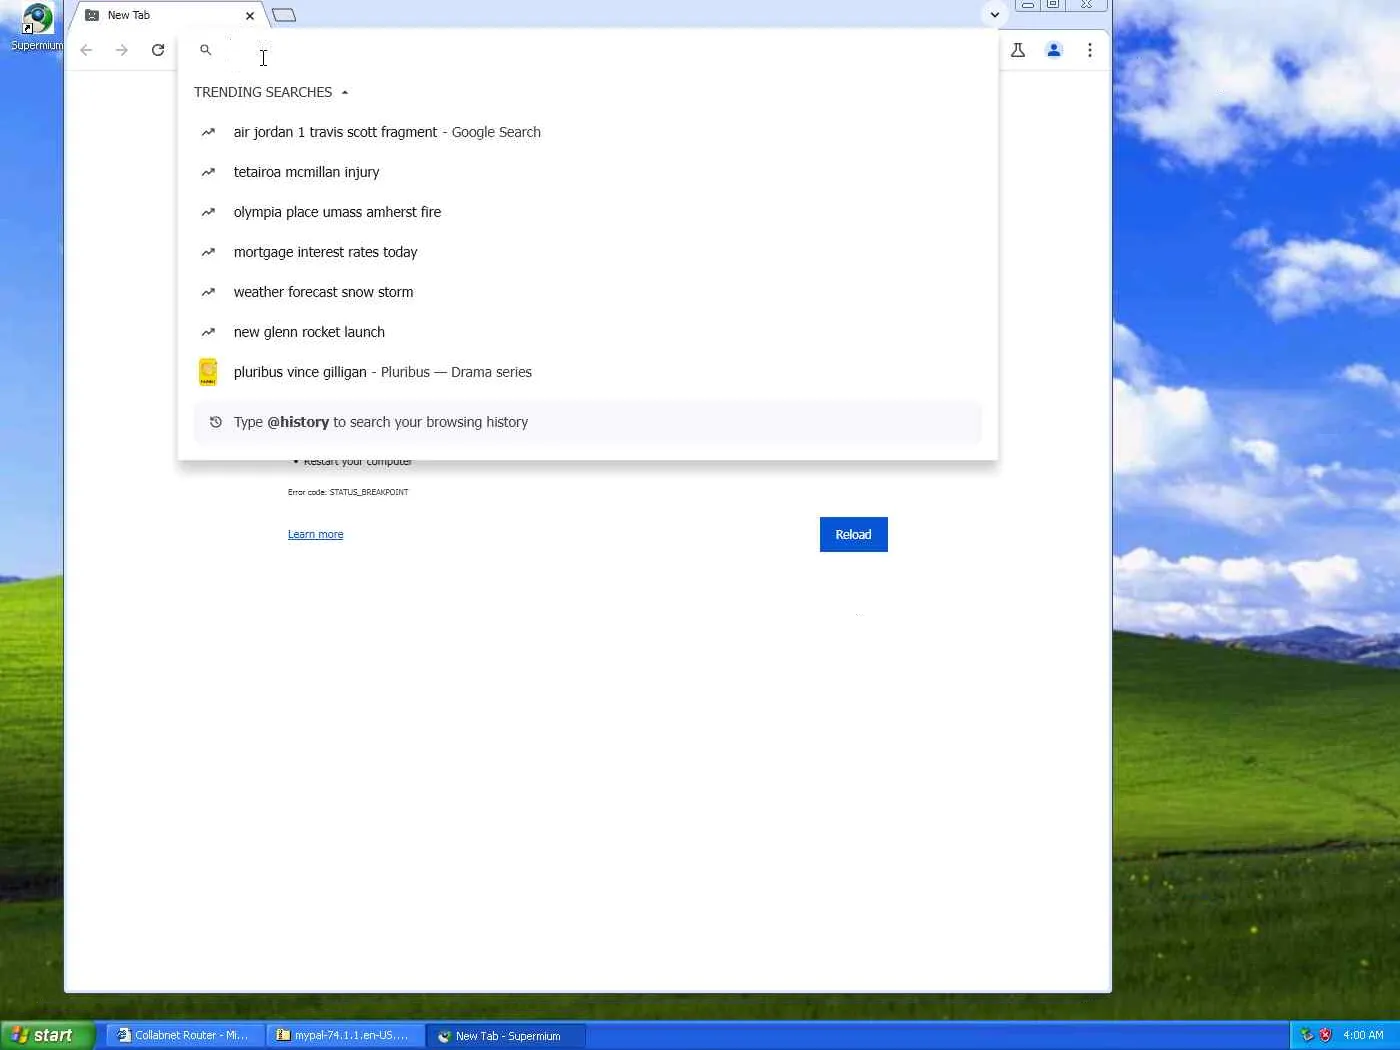The height and width of the screenshot is (1050, 1400).
Task: Click the '@history' browsing history hint row
Action: pyautogui.click(x=588, y=422)
